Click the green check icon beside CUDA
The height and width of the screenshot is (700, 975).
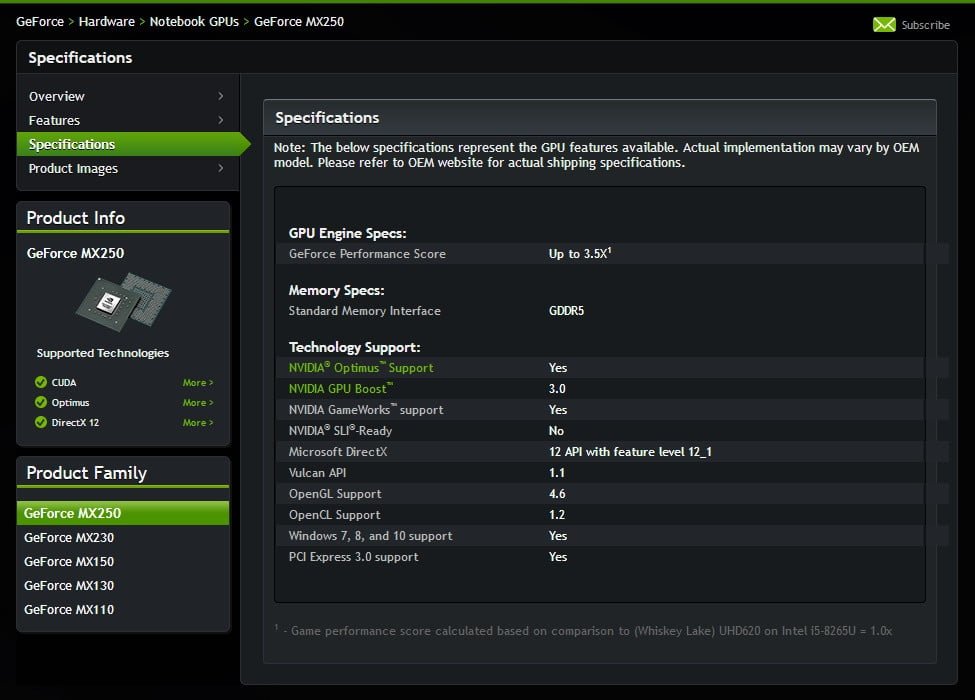pyautogui.click(x=41, y=382)
